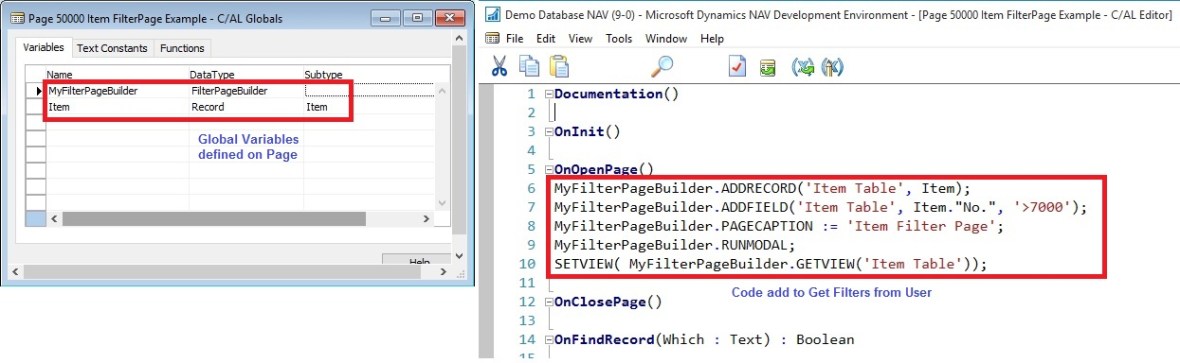Viewport: 1180px width, 363px height.
Task: Switch to the Text Constants tab
Action: tap(112, 48)
